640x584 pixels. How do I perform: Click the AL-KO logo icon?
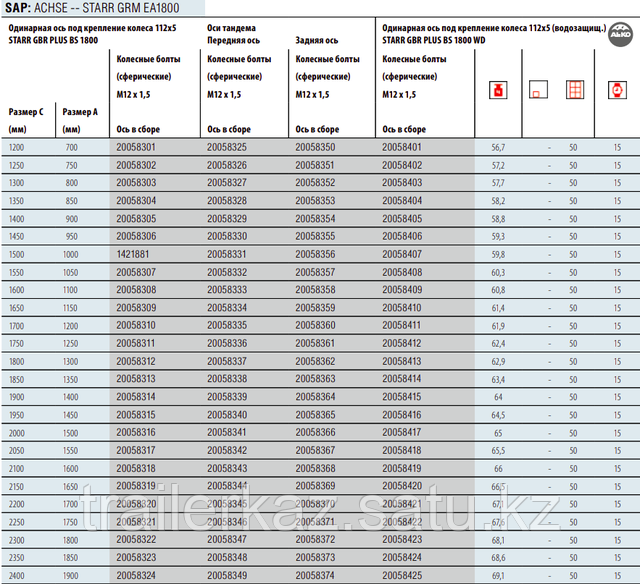click(620, 34)
